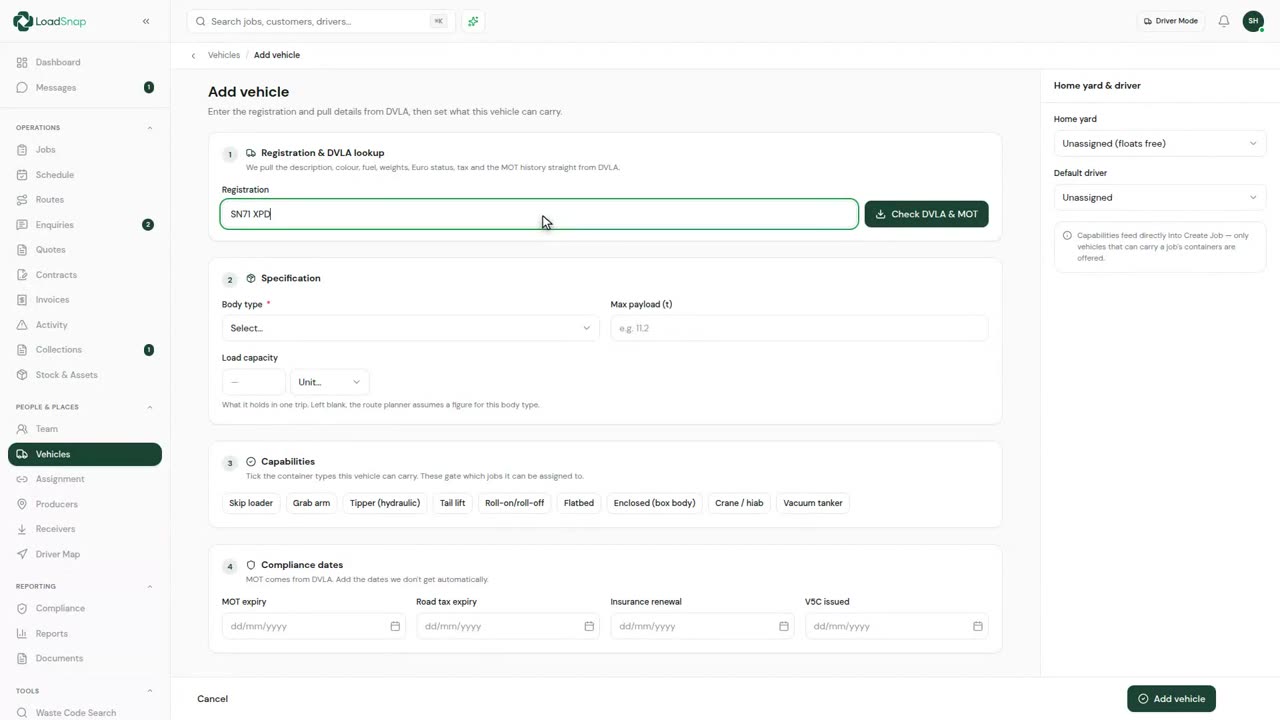Toggle the Roll-on/roll-off capability
1280x720 pixels.
pyautogui.click(x=514, y=503)
